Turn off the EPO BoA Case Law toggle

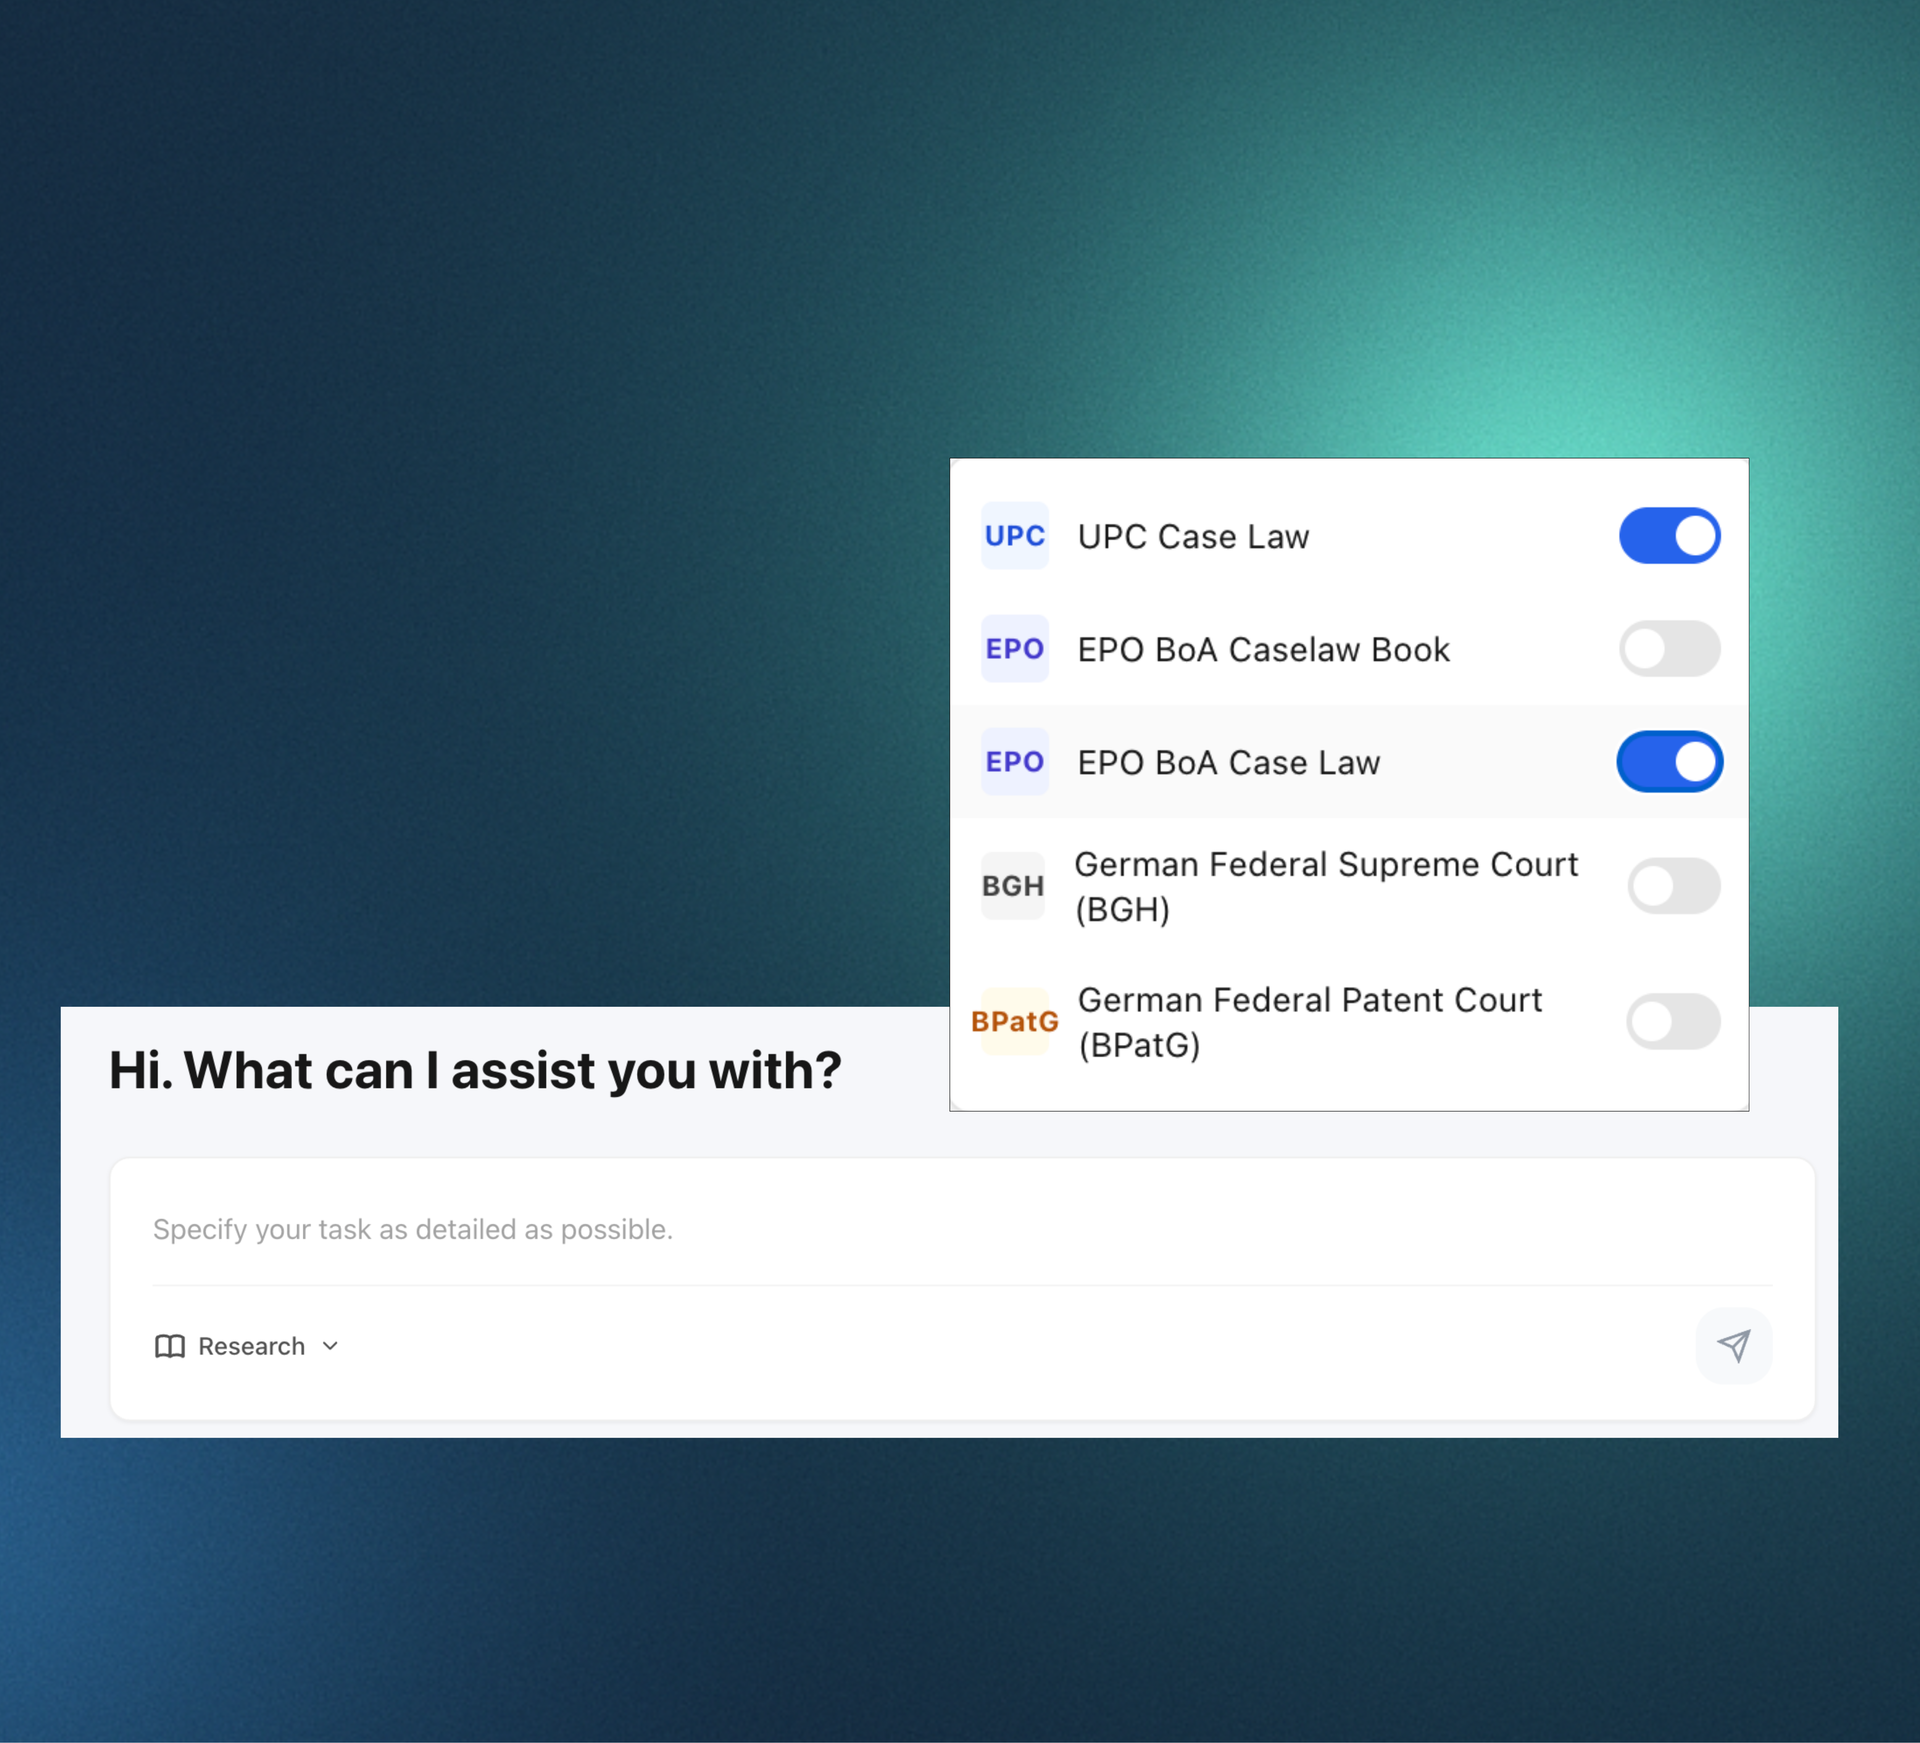click(x=1669, y=762)
